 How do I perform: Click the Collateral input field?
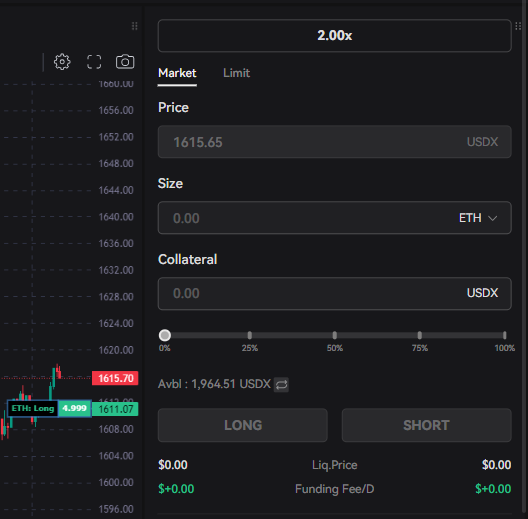click(334, 293)
